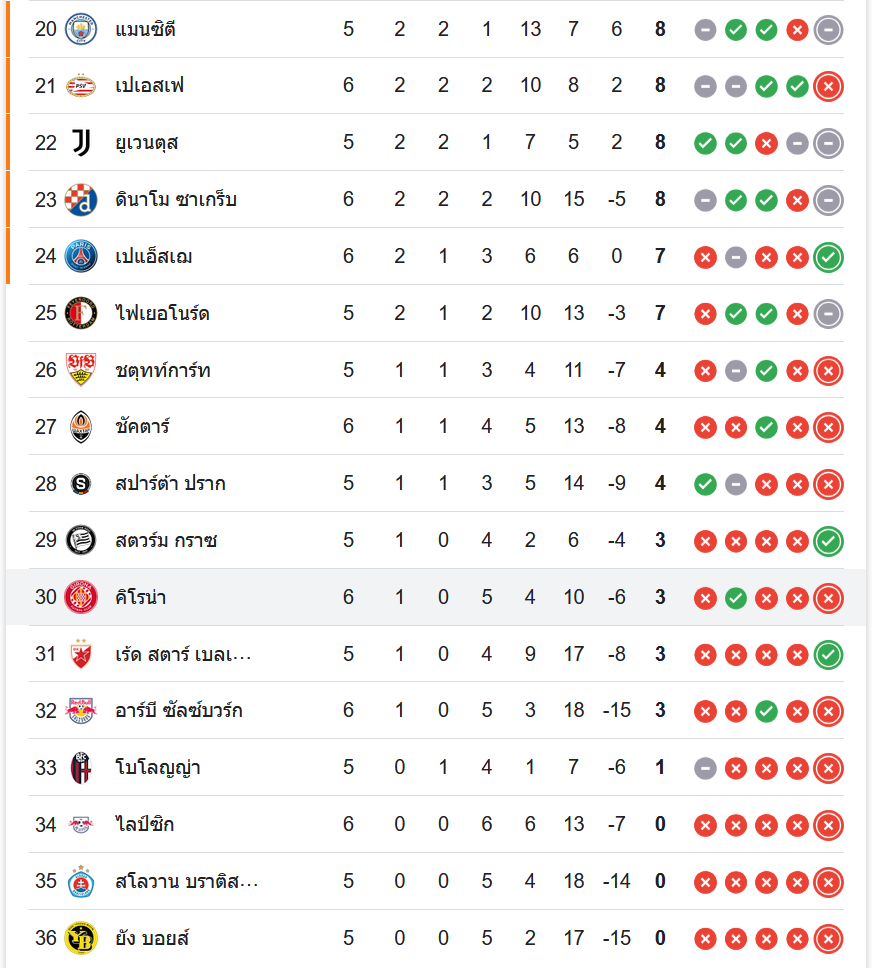Click the Dinamo Zagreb crest icon
This screenshot has height=968, width=872.
[80, 200]
